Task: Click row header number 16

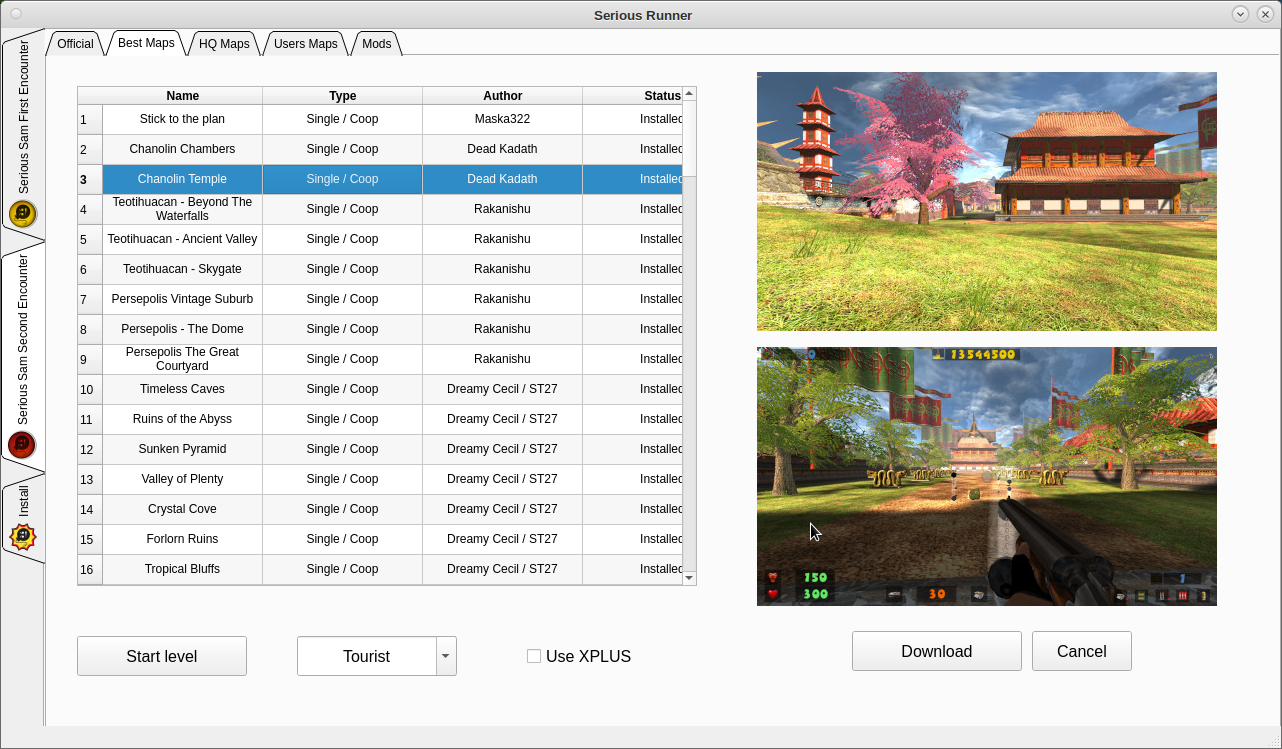Action: click(x=90, y=570)
